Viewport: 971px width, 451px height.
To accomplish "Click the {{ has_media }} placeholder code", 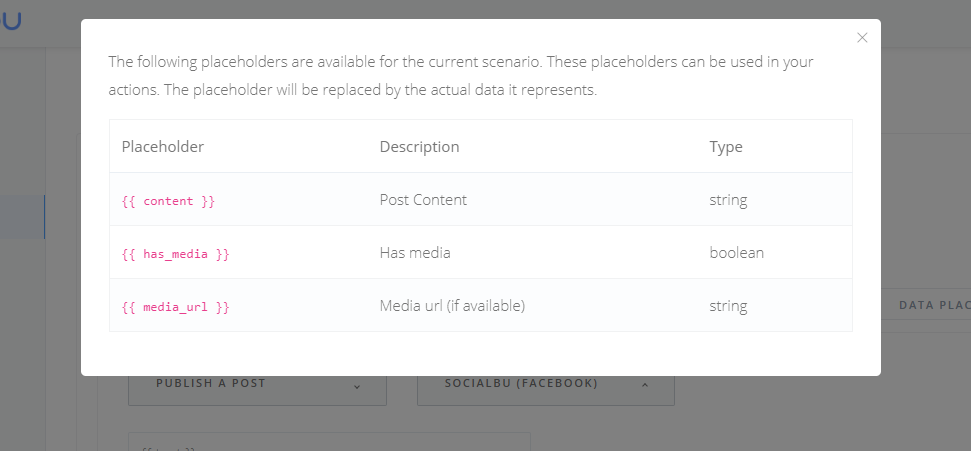I will (175, 254).
